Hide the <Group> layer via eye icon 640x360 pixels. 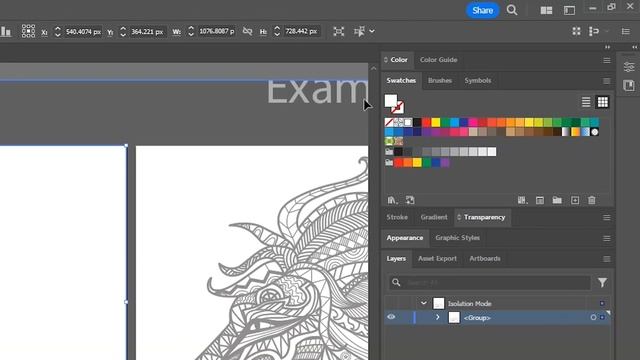[391, 317]
